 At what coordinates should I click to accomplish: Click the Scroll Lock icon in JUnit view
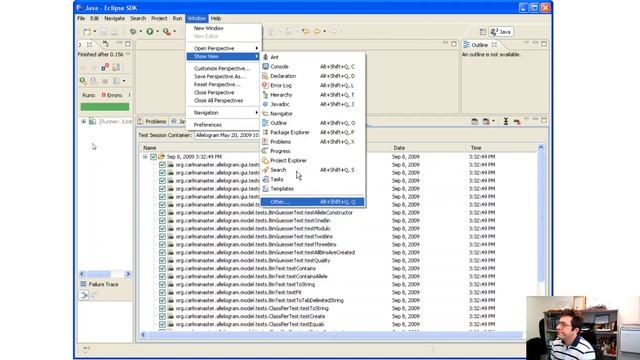point(116,67)
